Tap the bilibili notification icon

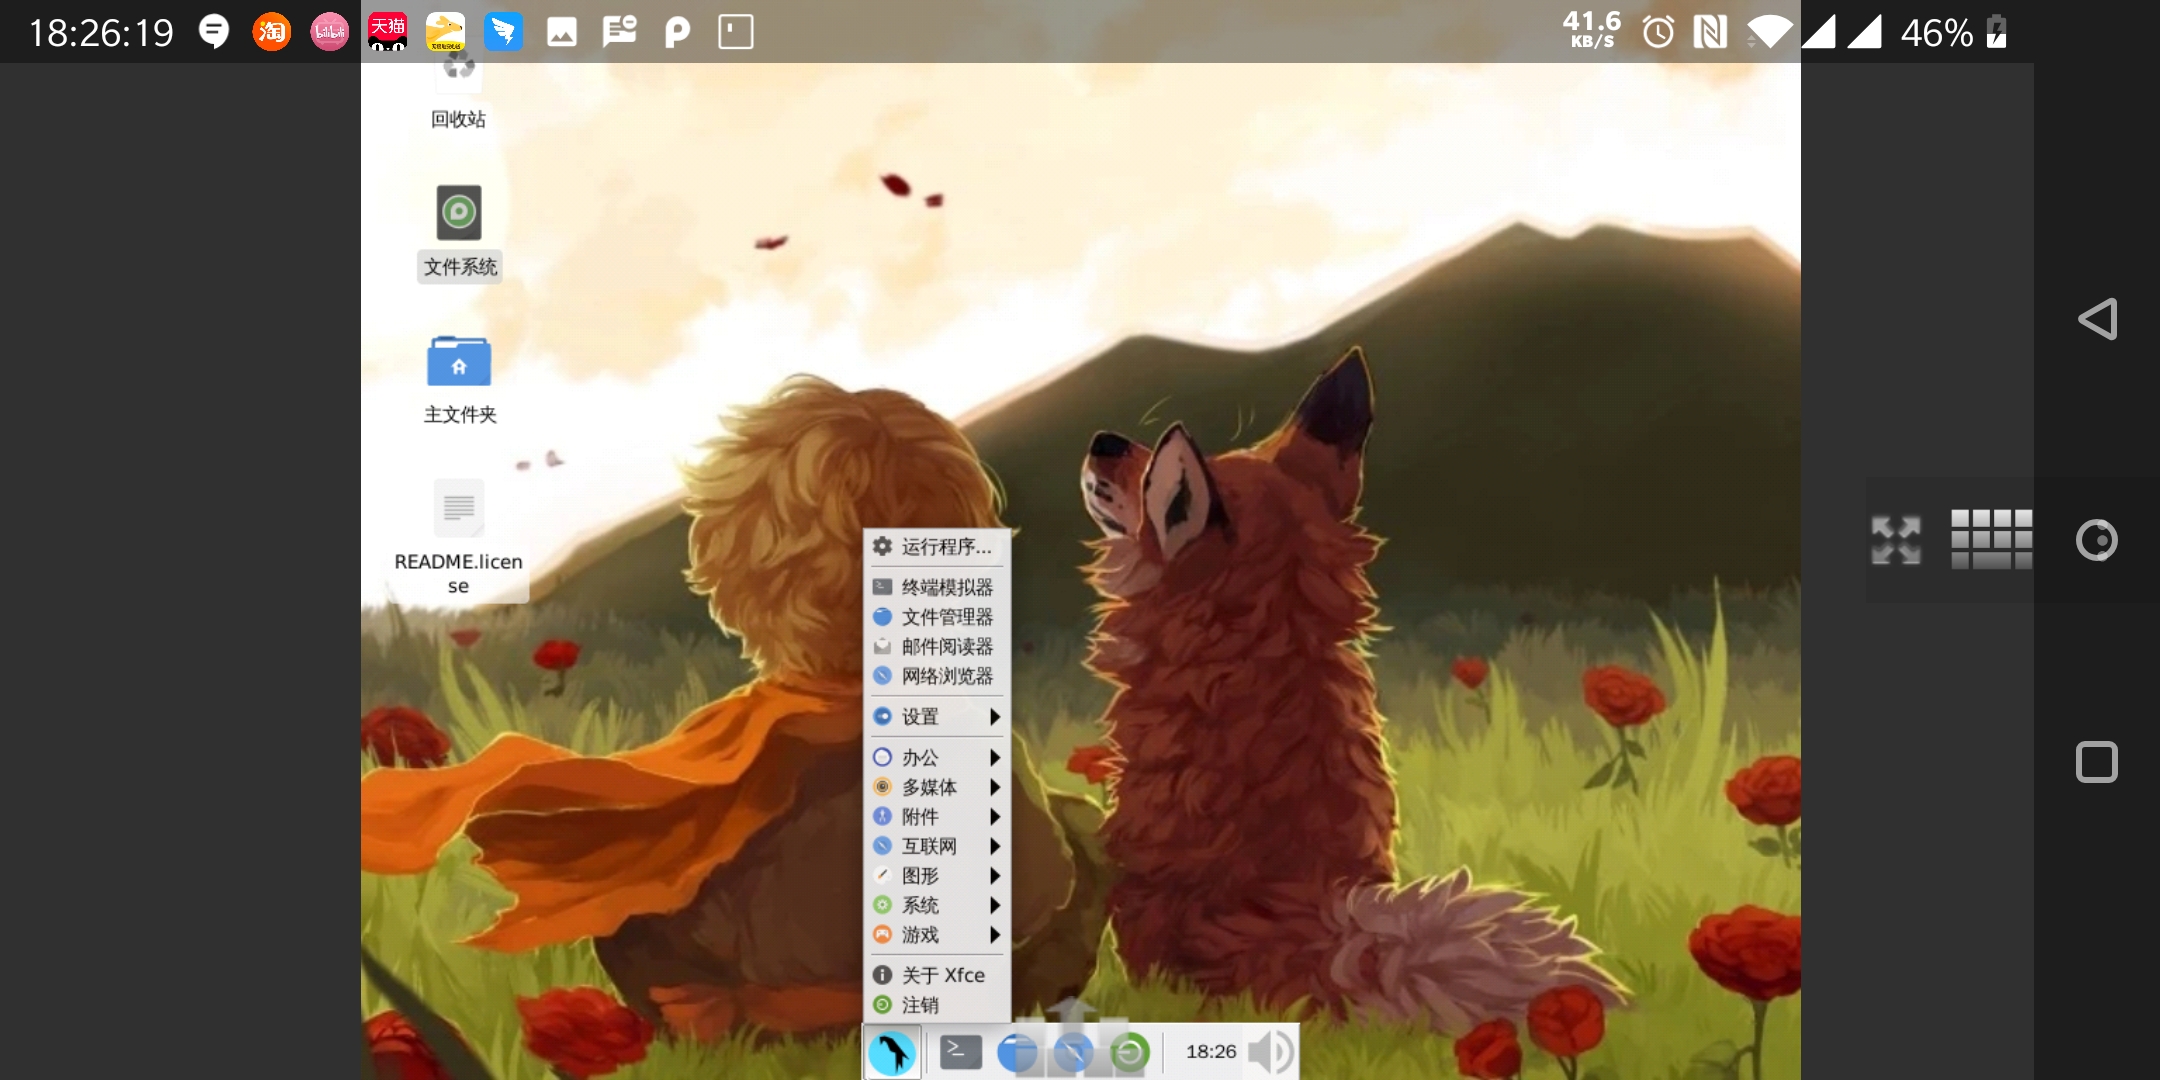click(329, 32)
